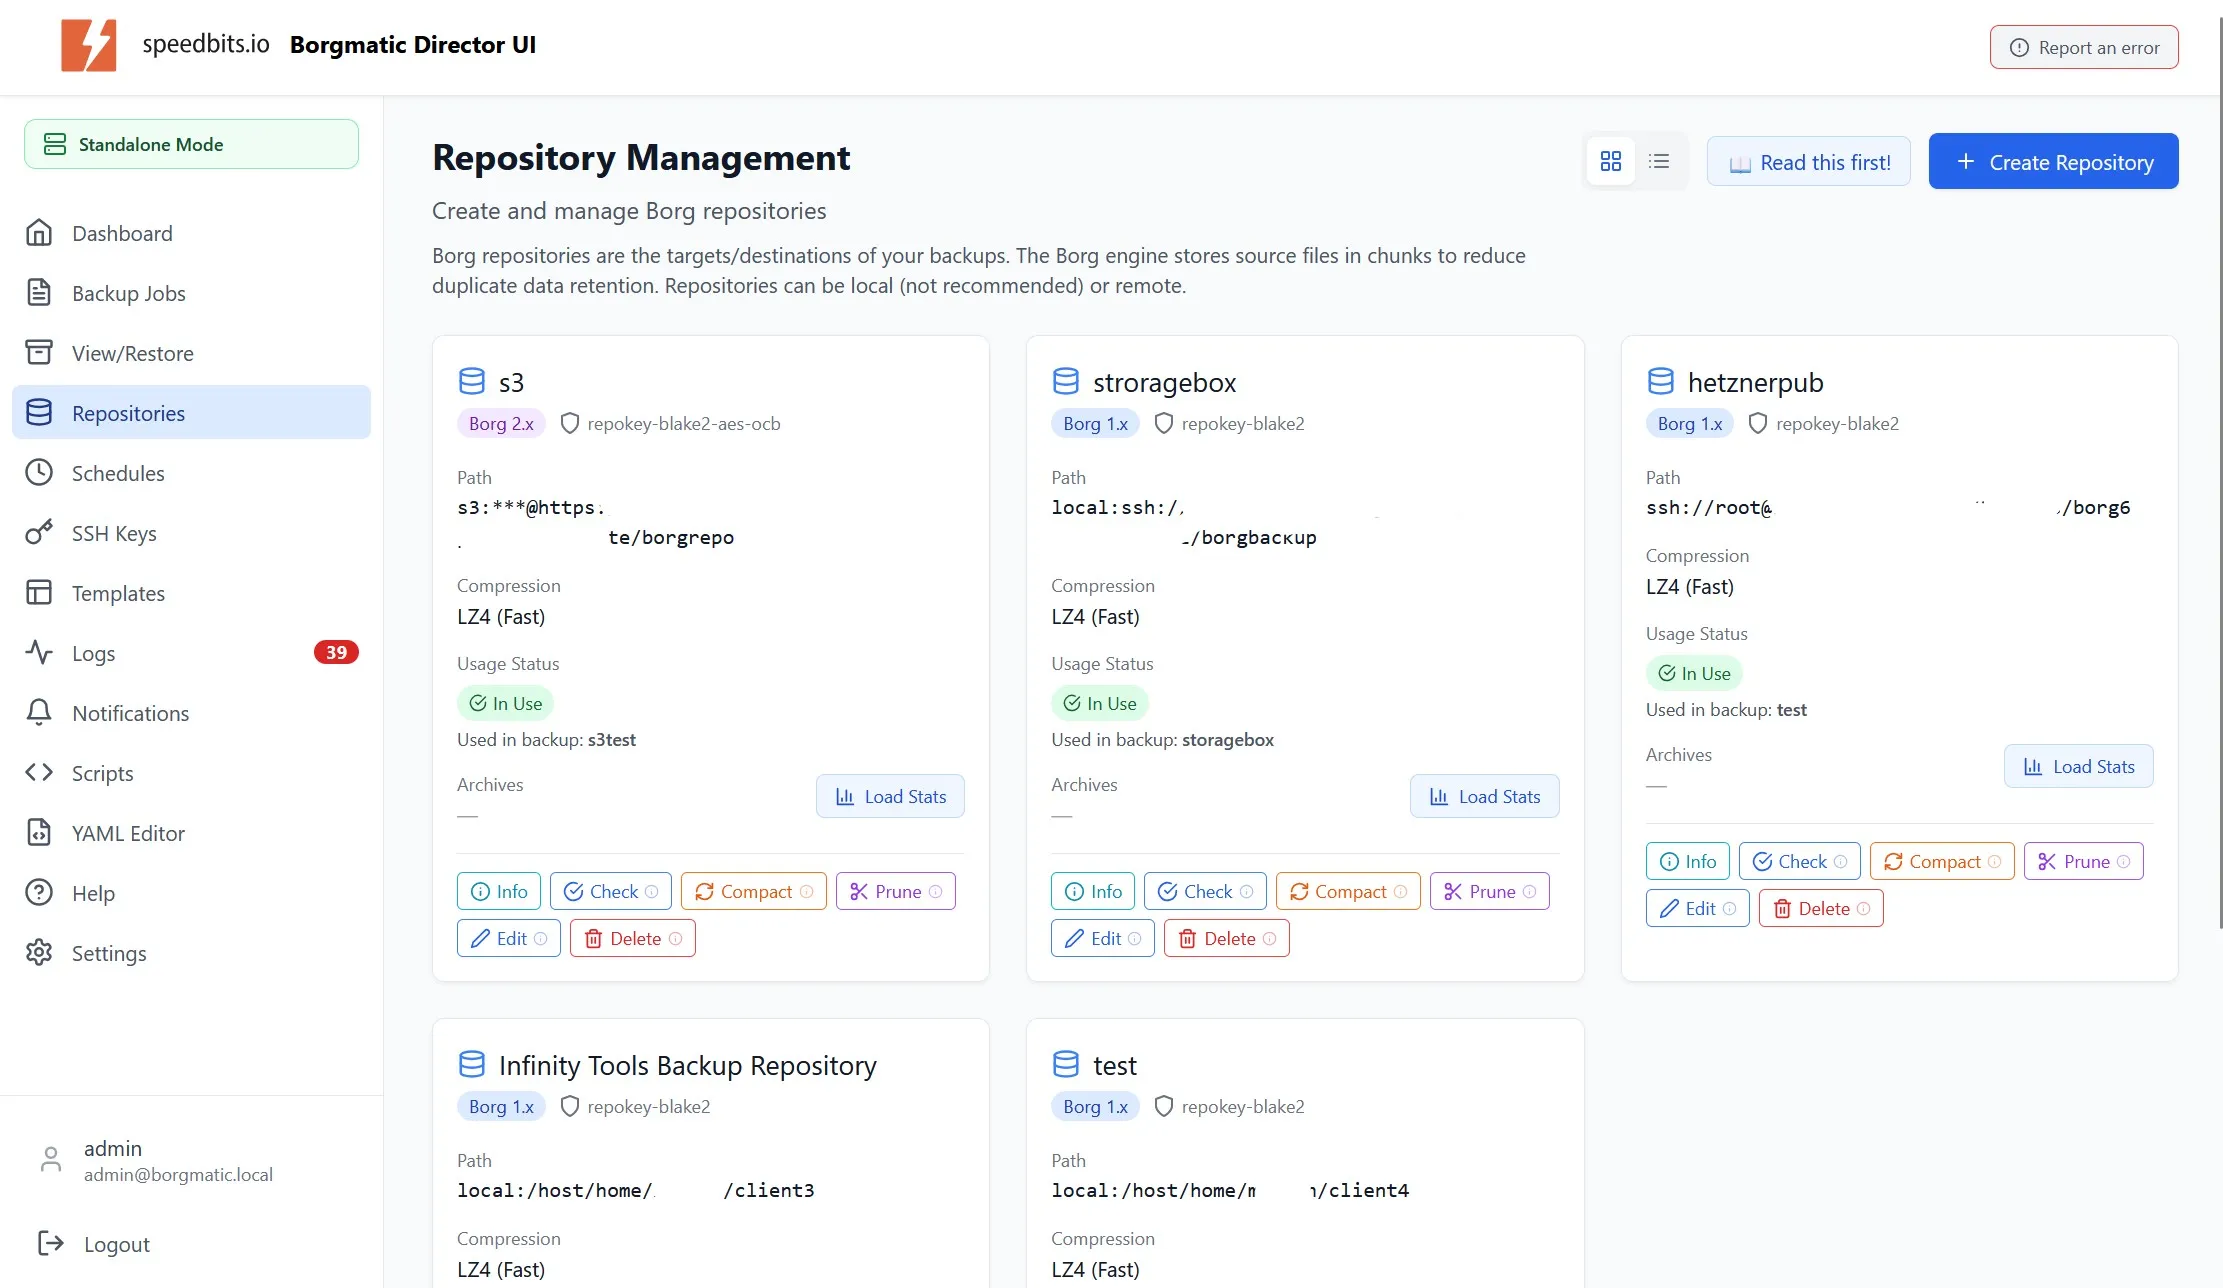Click Standalone Mode indicator
This screenshot has height=1288, width=2223.
[191, 144]
